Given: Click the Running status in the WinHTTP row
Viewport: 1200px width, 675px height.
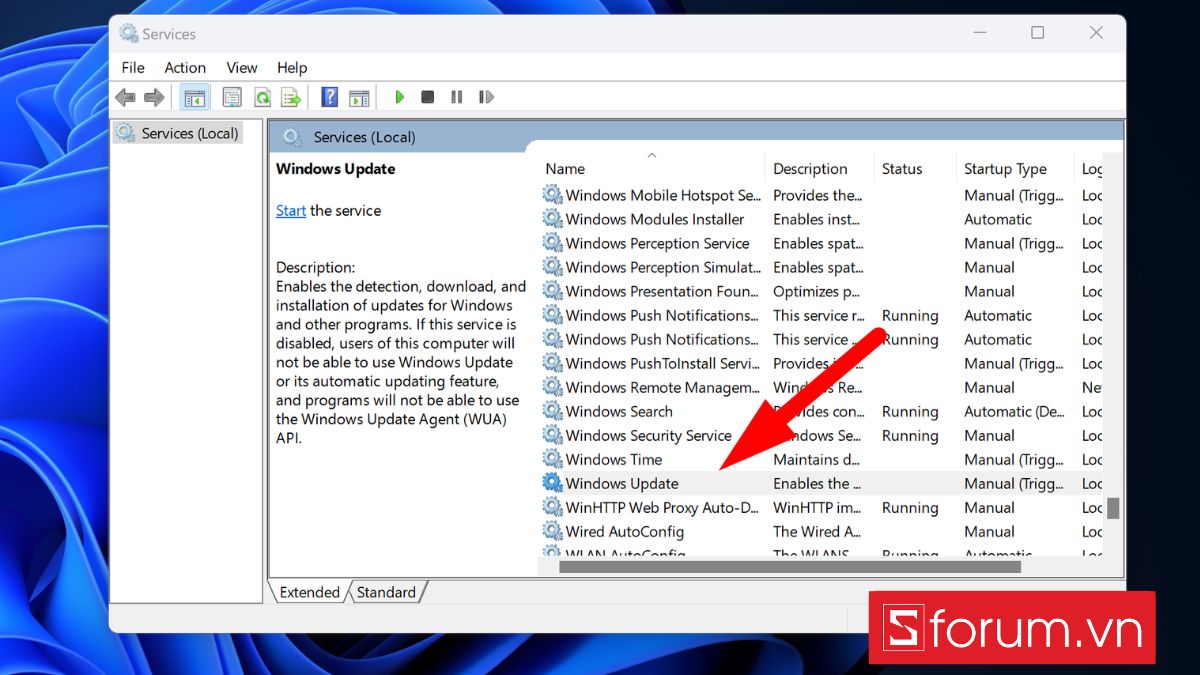Looking at the screenshot, I should 910,507.
